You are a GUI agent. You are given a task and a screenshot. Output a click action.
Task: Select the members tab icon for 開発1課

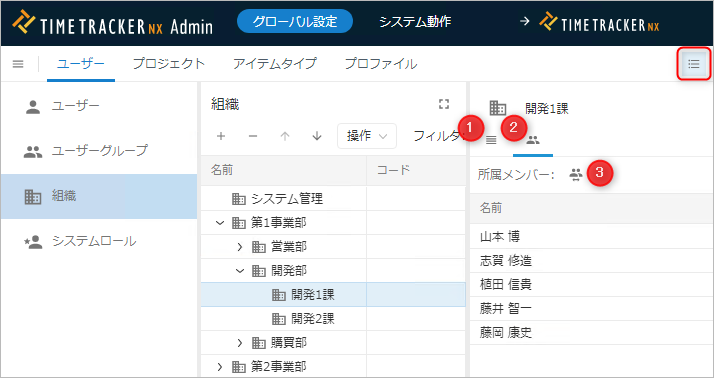click(533, 140)
